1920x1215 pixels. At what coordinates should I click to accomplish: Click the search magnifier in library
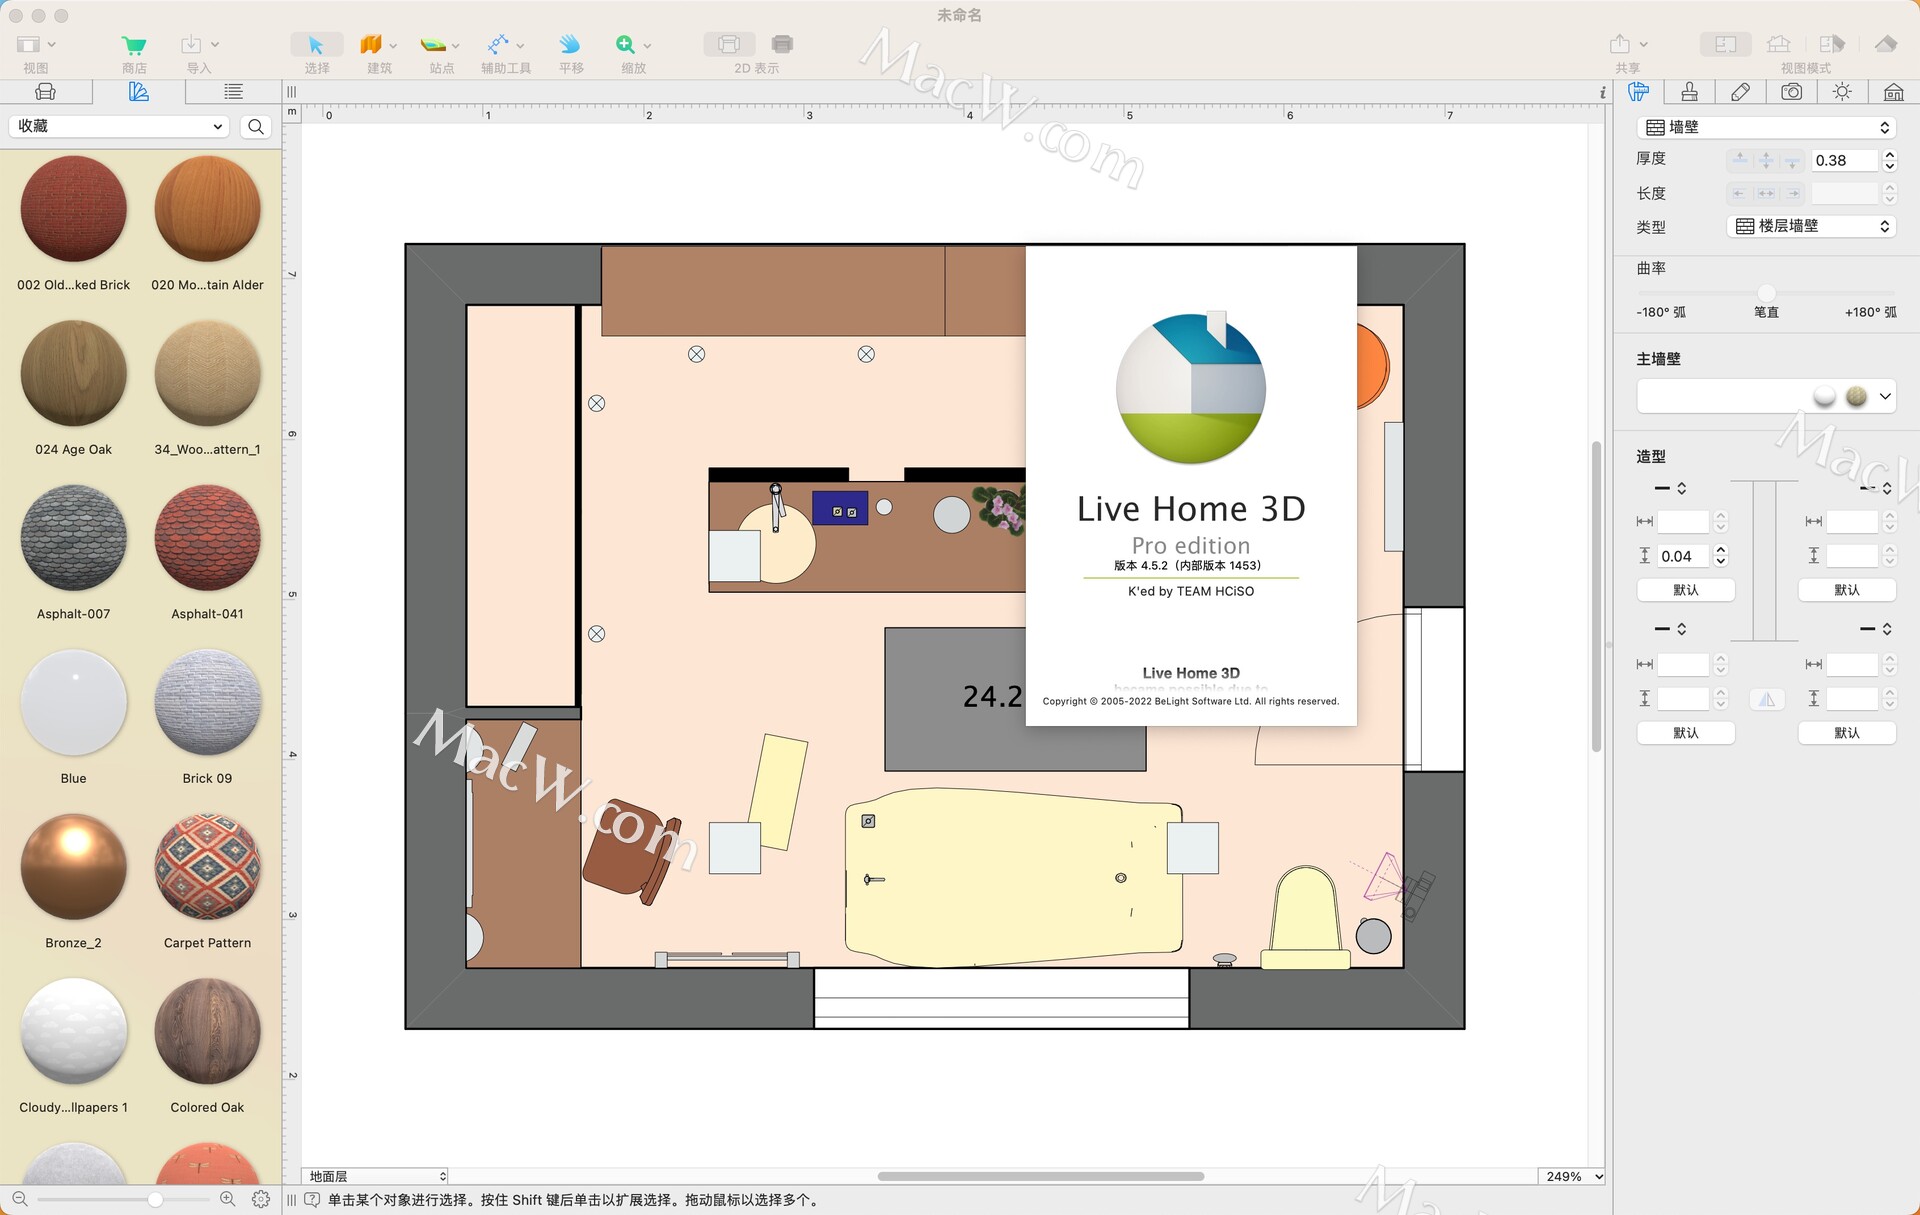click(x=256, y=127)
